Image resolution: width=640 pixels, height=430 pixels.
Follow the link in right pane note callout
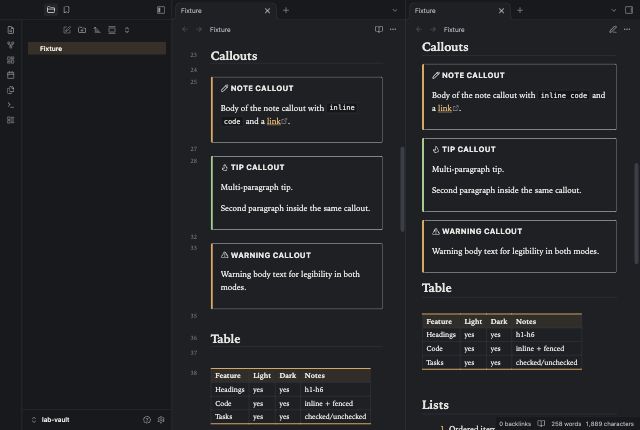(444, 108)
